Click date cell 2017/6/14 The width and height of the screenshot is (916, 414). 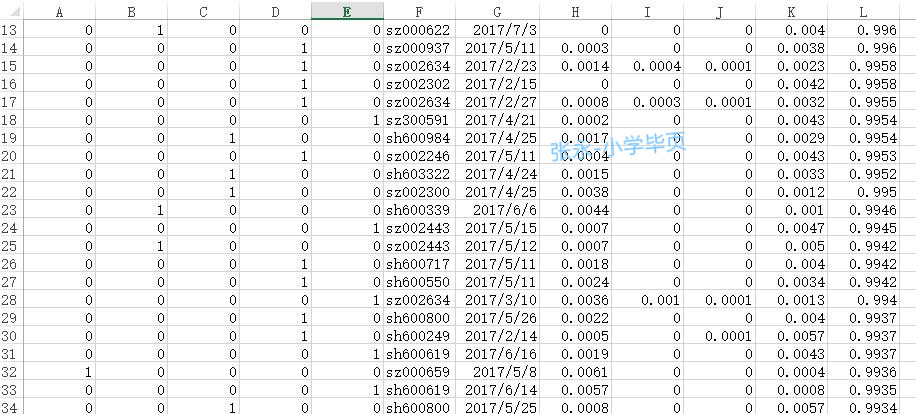click(x=497, y=390)
